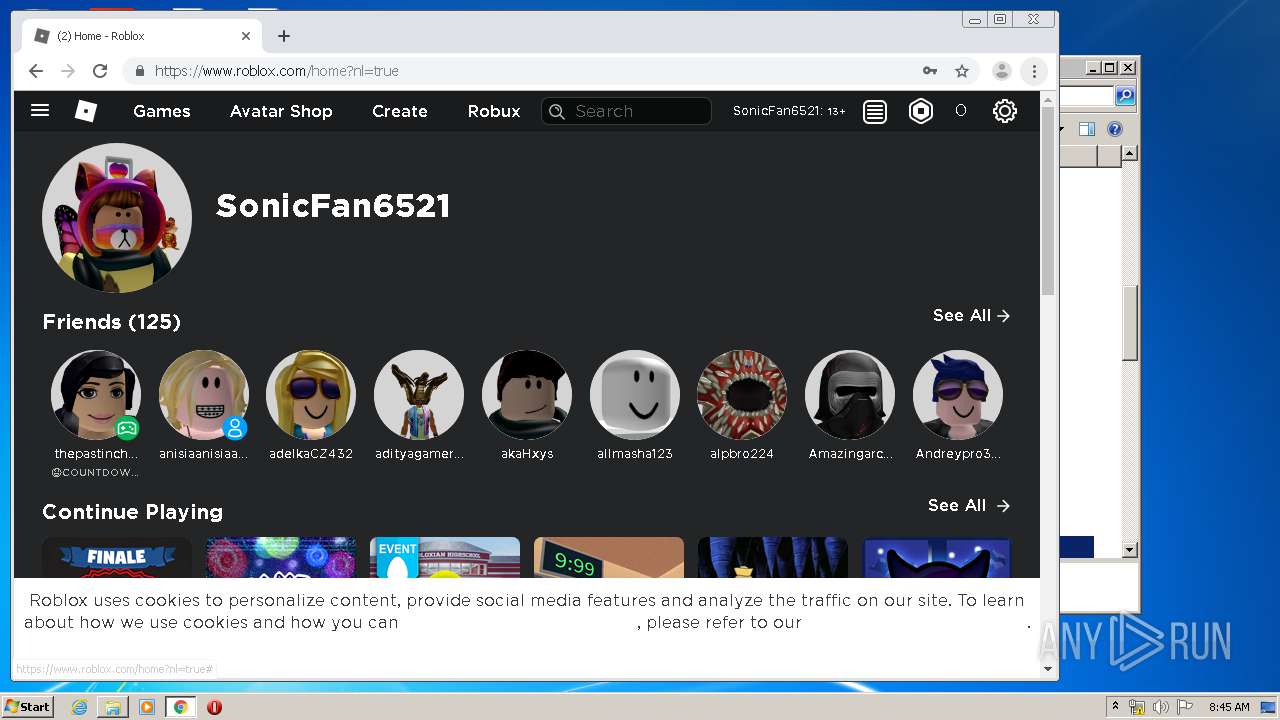Image resolution: width=1280 pixels, height=720 pixels.
Task: Open friend thepastinch avatar
Action: (96, 395)
